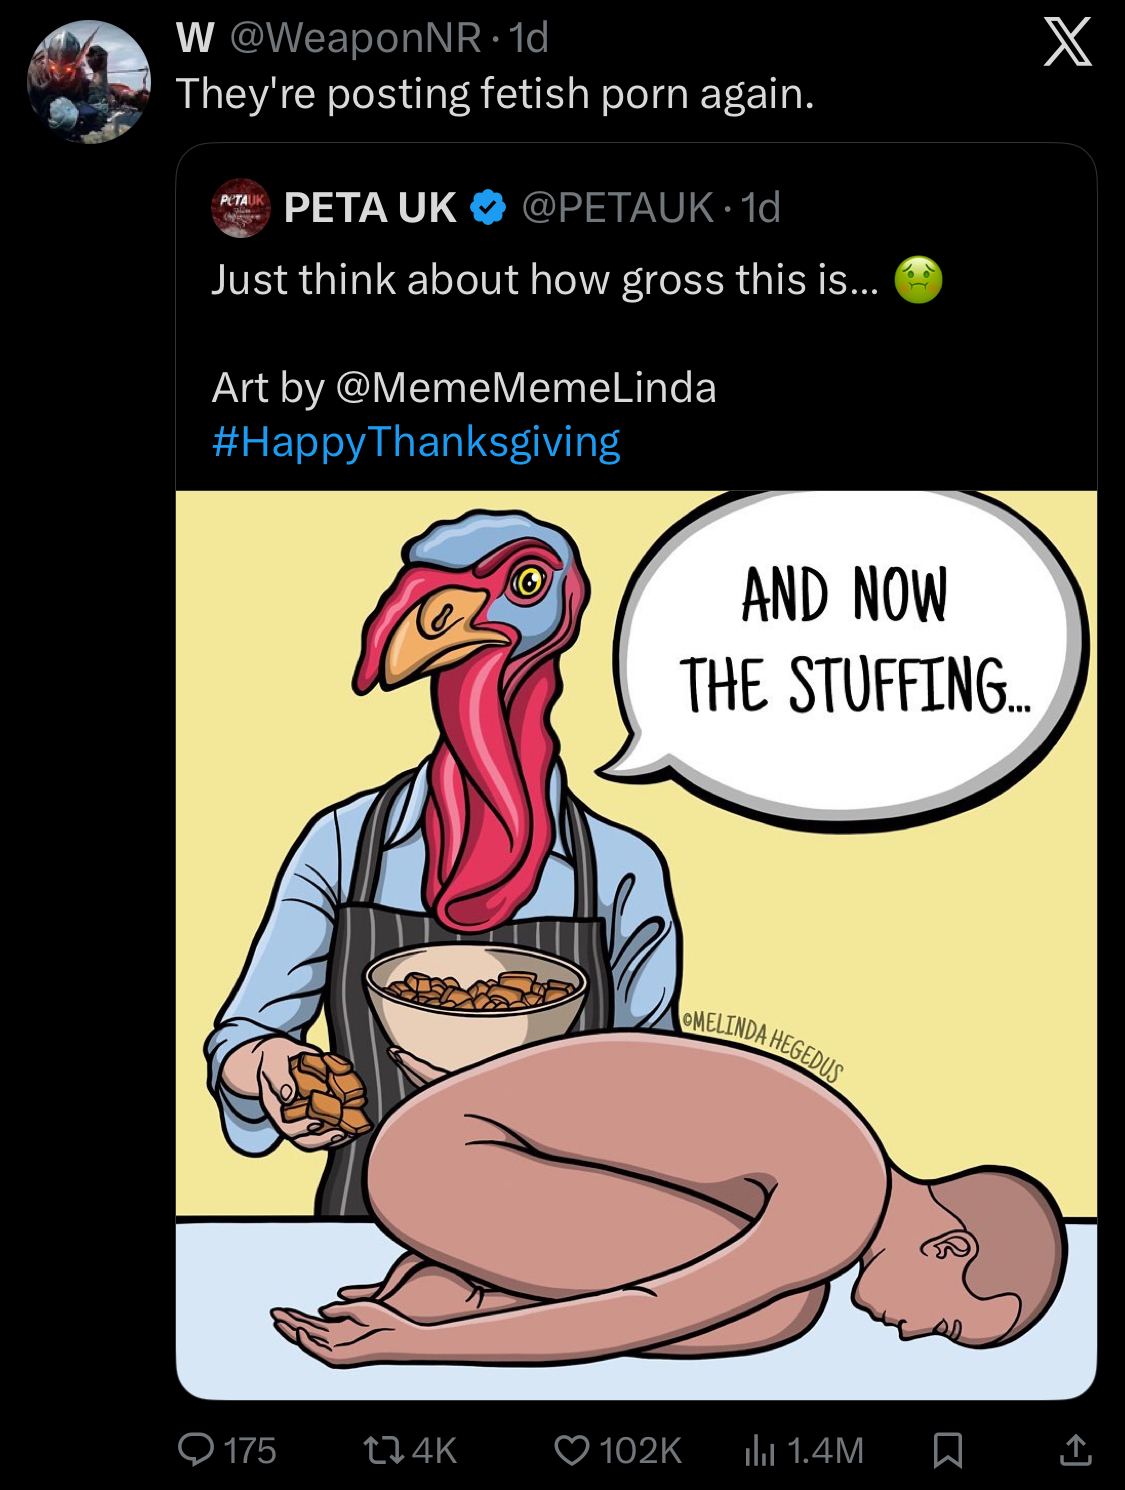Click the #HappyThanksgiving hashtag

(416, 441)
